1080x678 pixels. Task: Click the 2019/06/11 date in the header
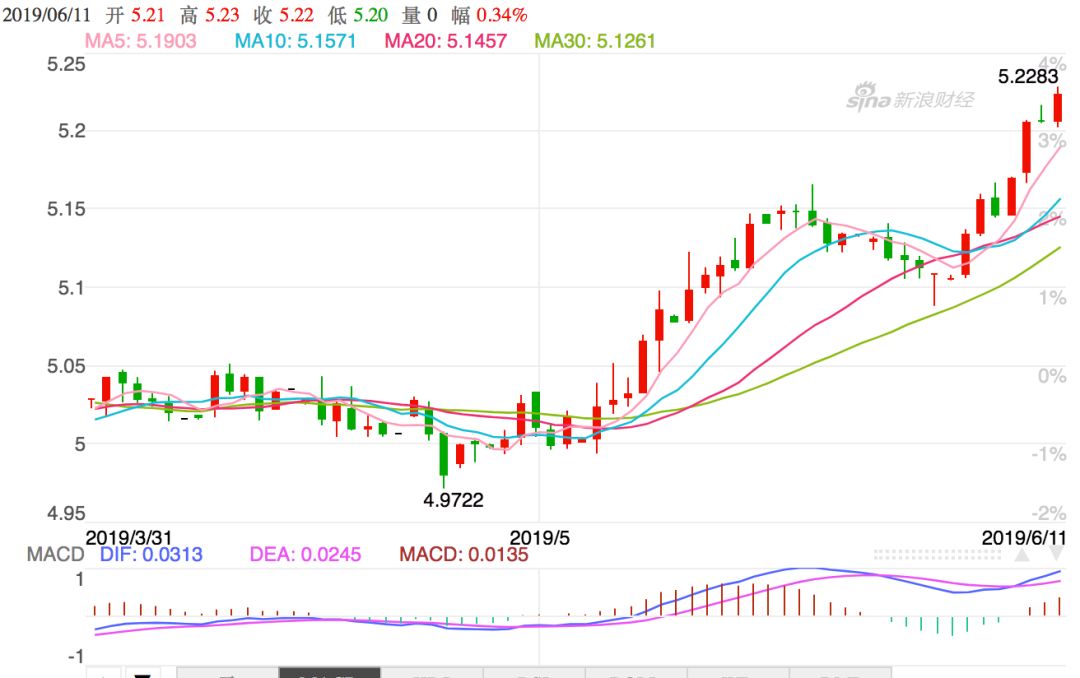pos(46,14)
